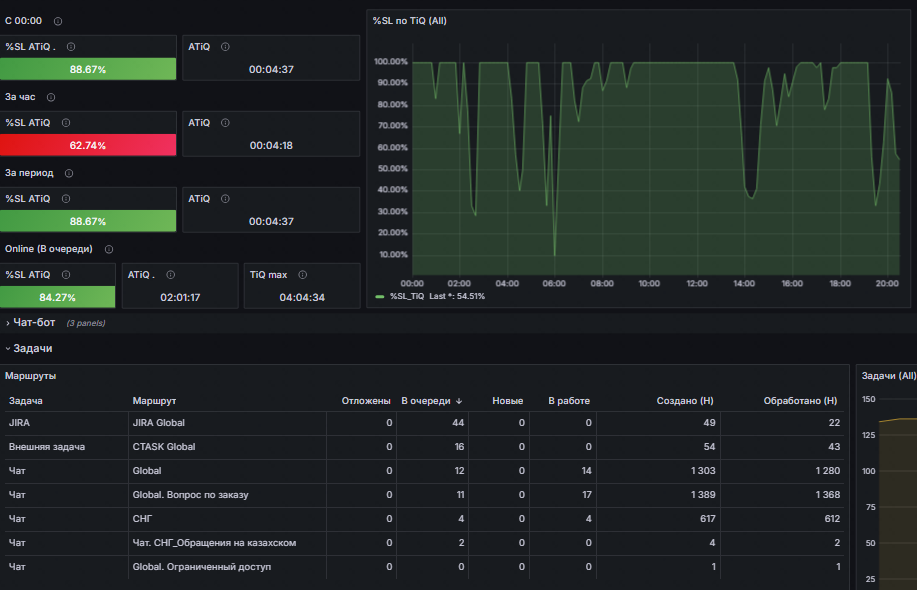Click info icon on top ATiQ 00:04:37 panel

[x=225, y=47]
